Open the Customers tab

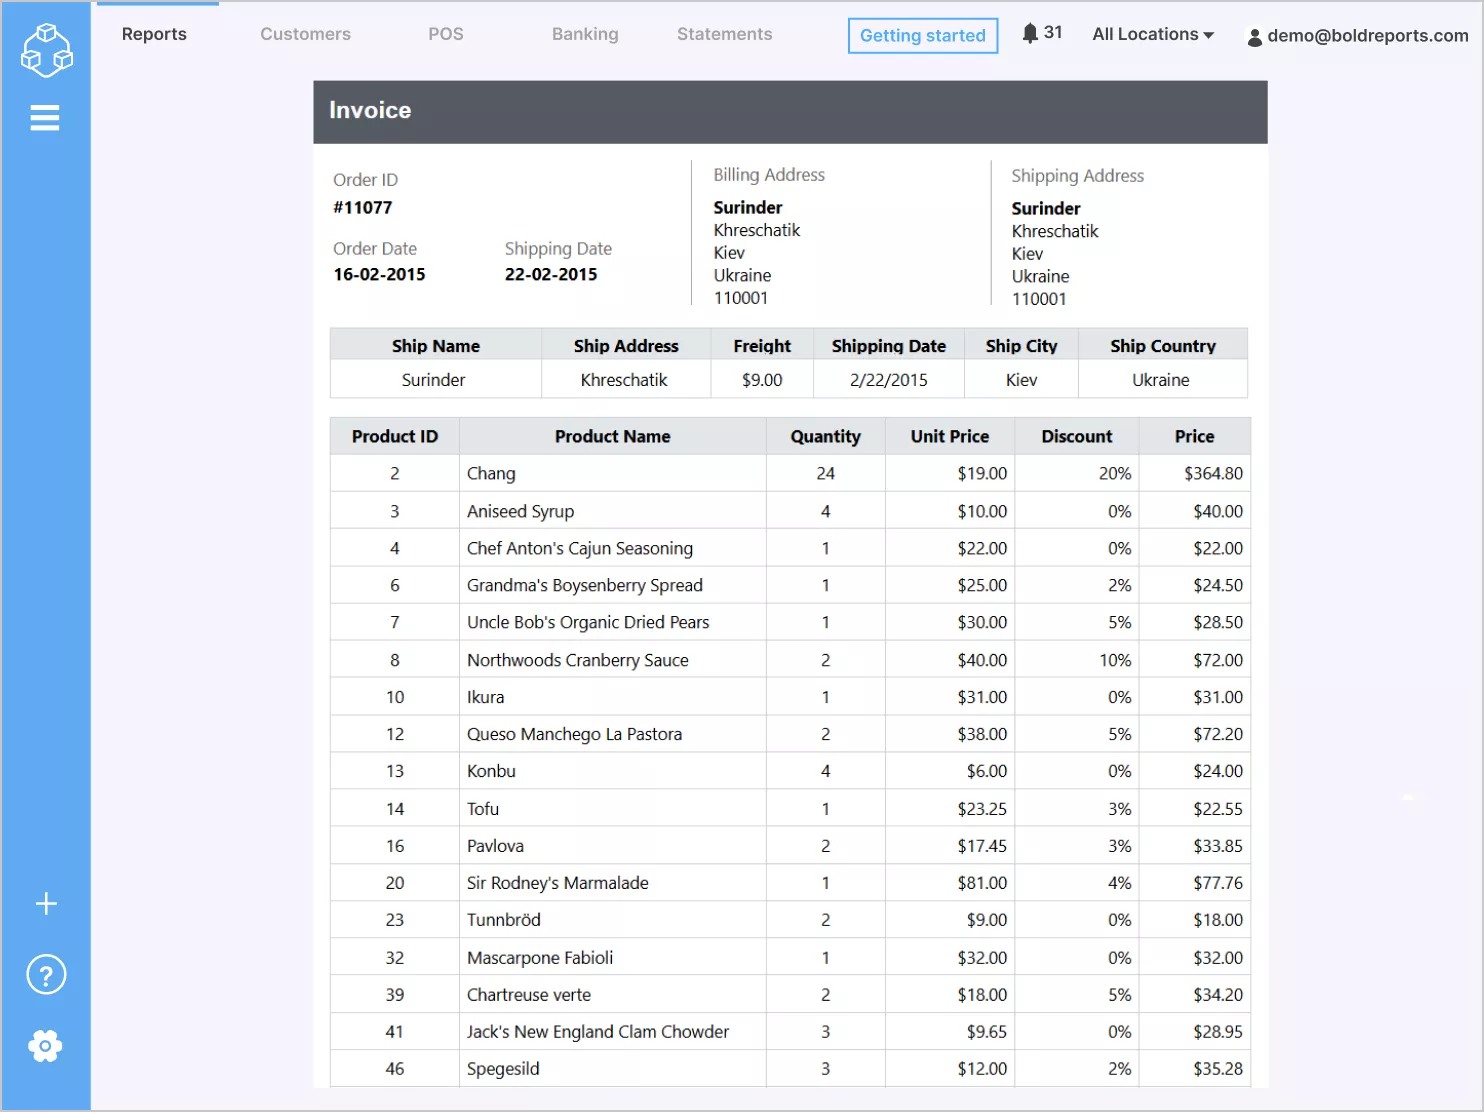305,34
